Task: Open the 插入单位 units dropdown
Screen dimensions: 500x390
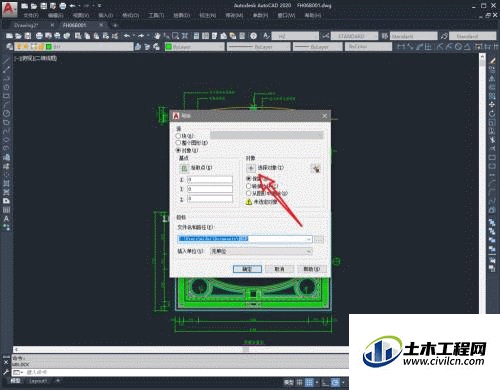Action: [261, 251]
